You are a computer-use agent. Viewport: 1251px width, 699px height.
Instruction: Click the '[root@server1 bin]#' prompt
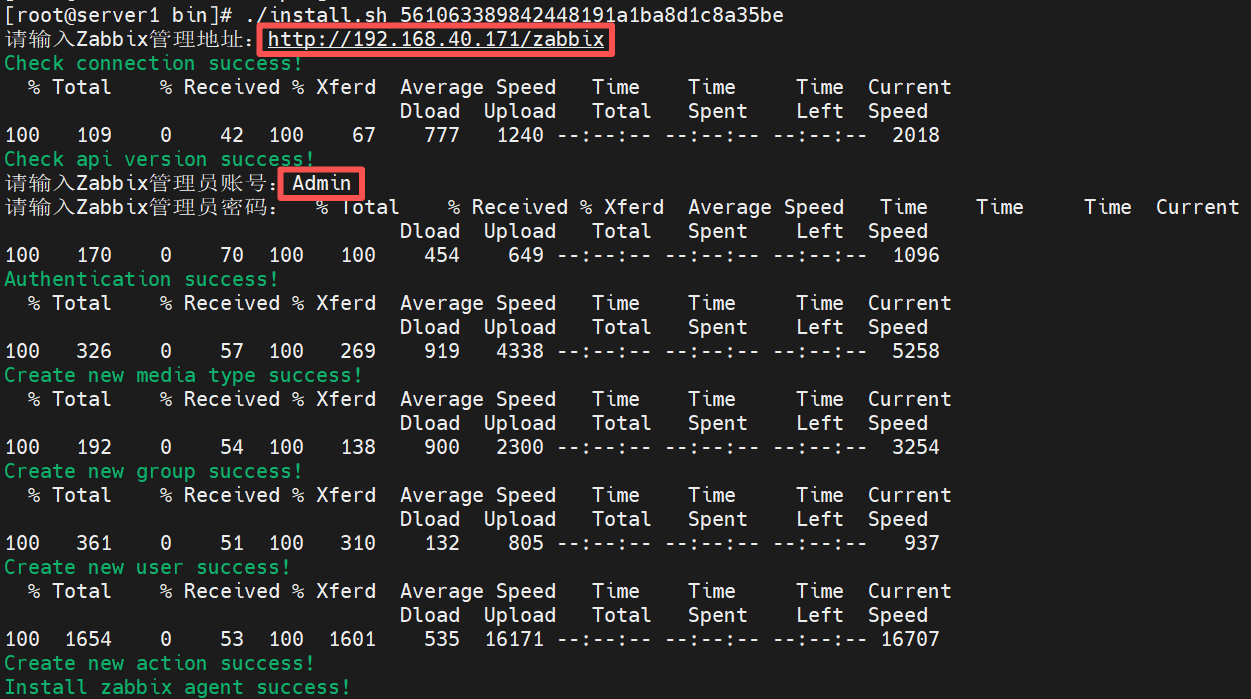point(119,15)
